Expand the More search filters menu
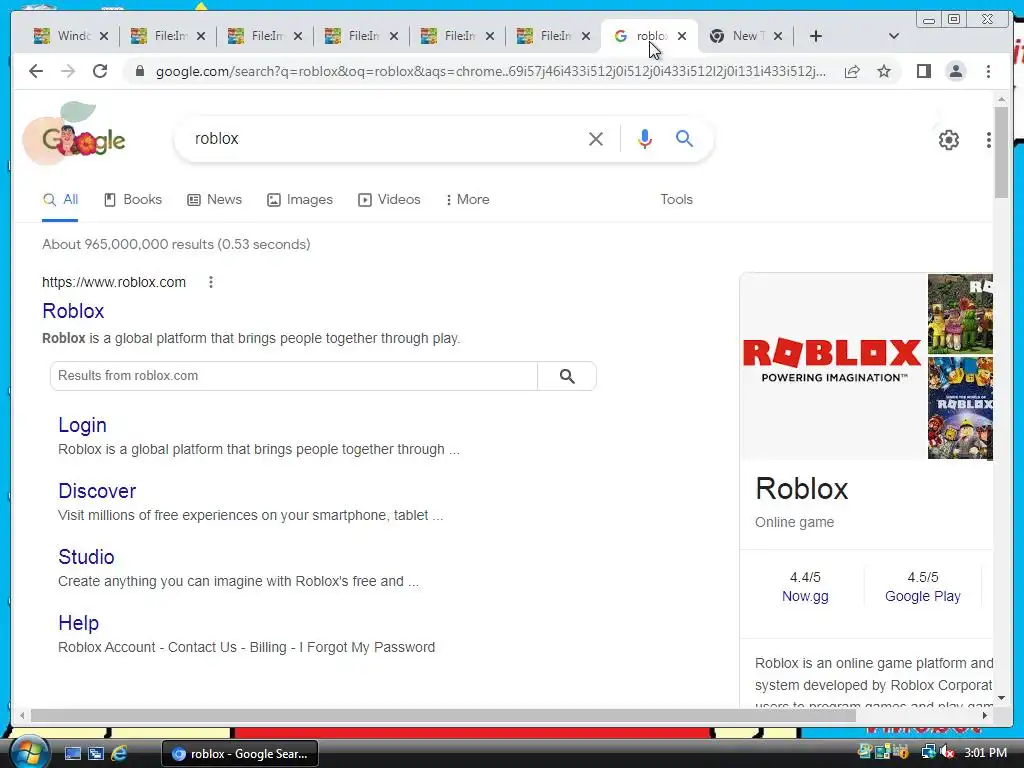This screenshot has height=768, width=1024. coord(468,199)
